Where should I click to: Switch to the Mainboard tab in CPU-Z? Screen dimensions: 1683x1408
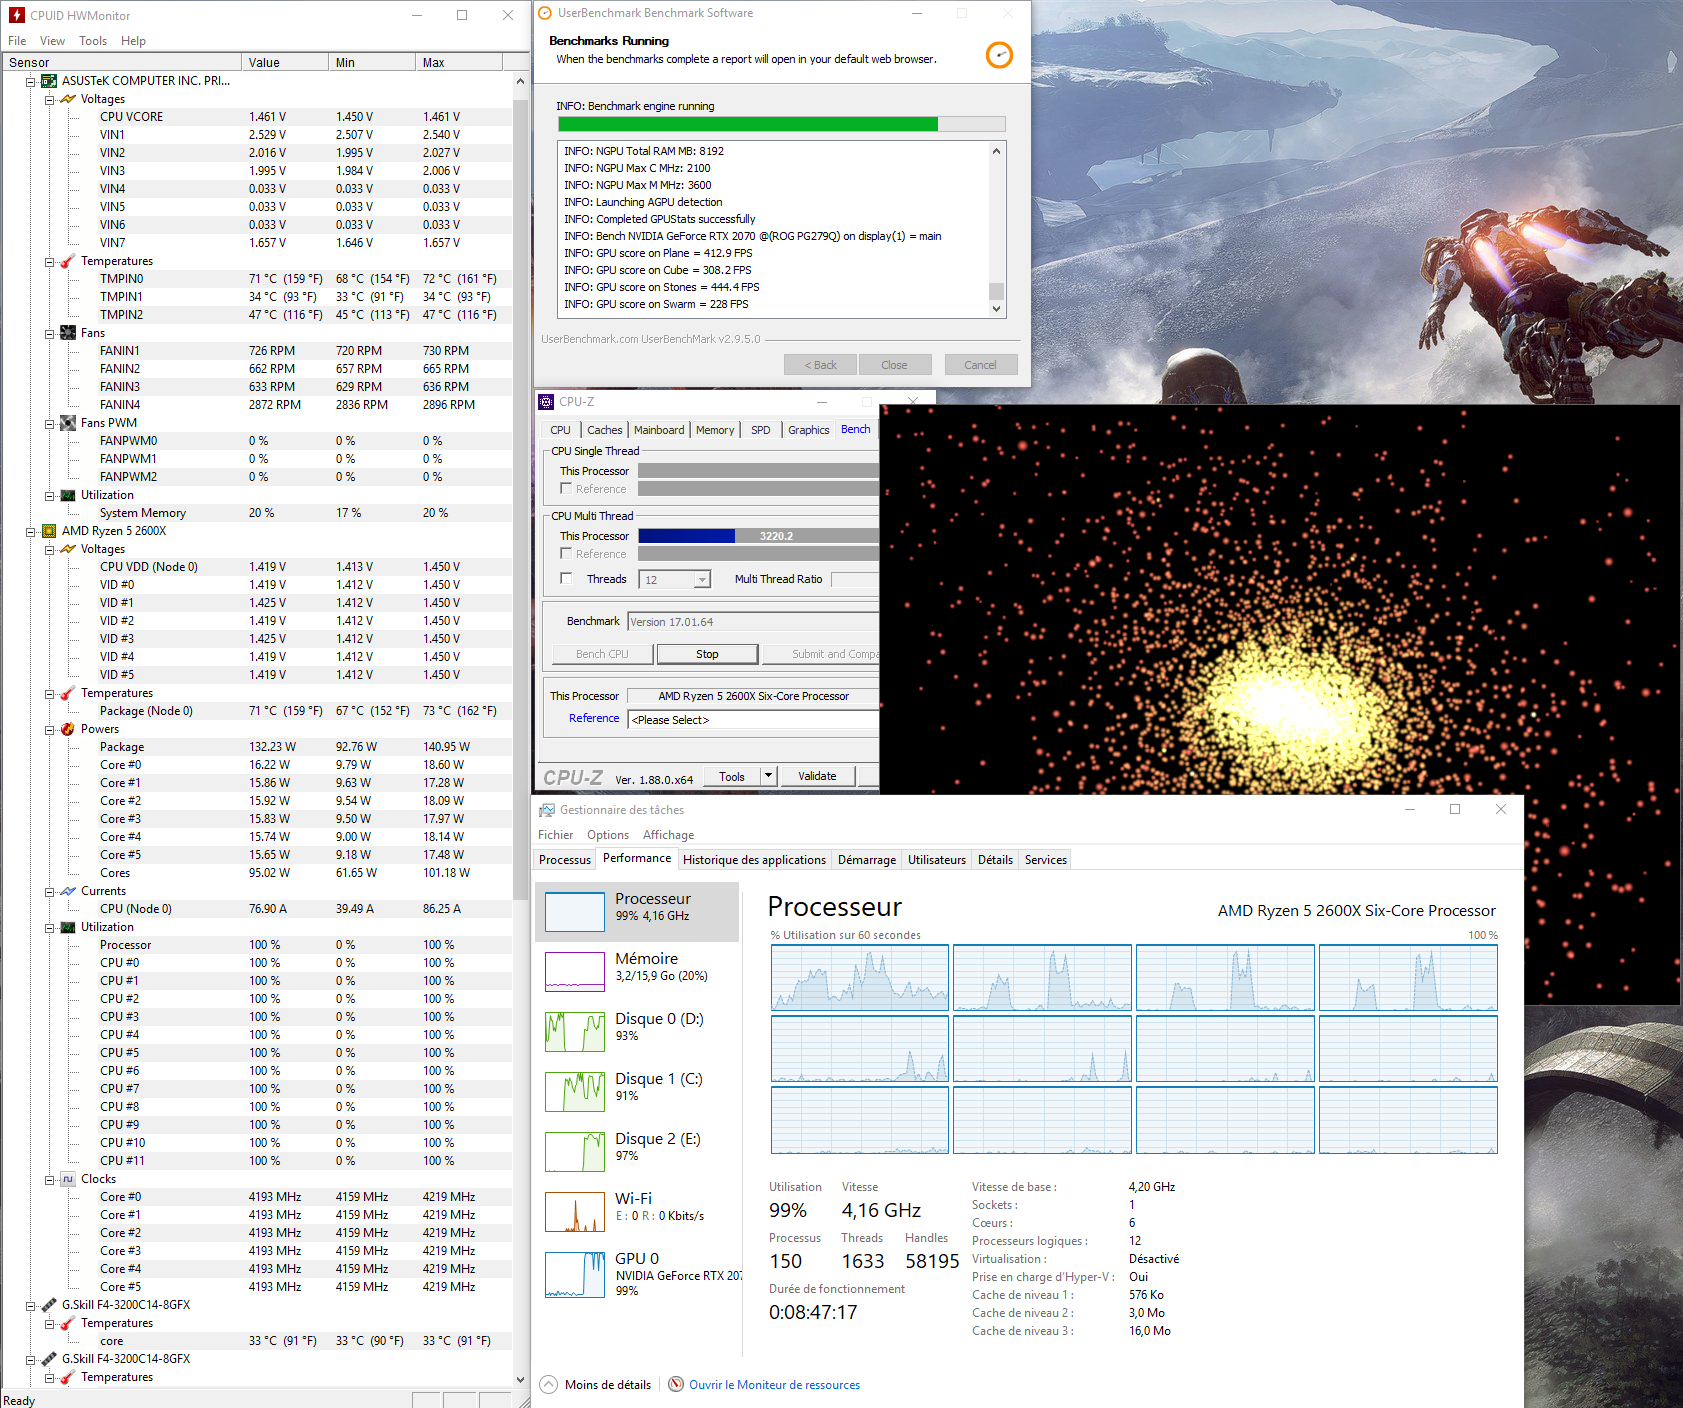coord(659,430)
